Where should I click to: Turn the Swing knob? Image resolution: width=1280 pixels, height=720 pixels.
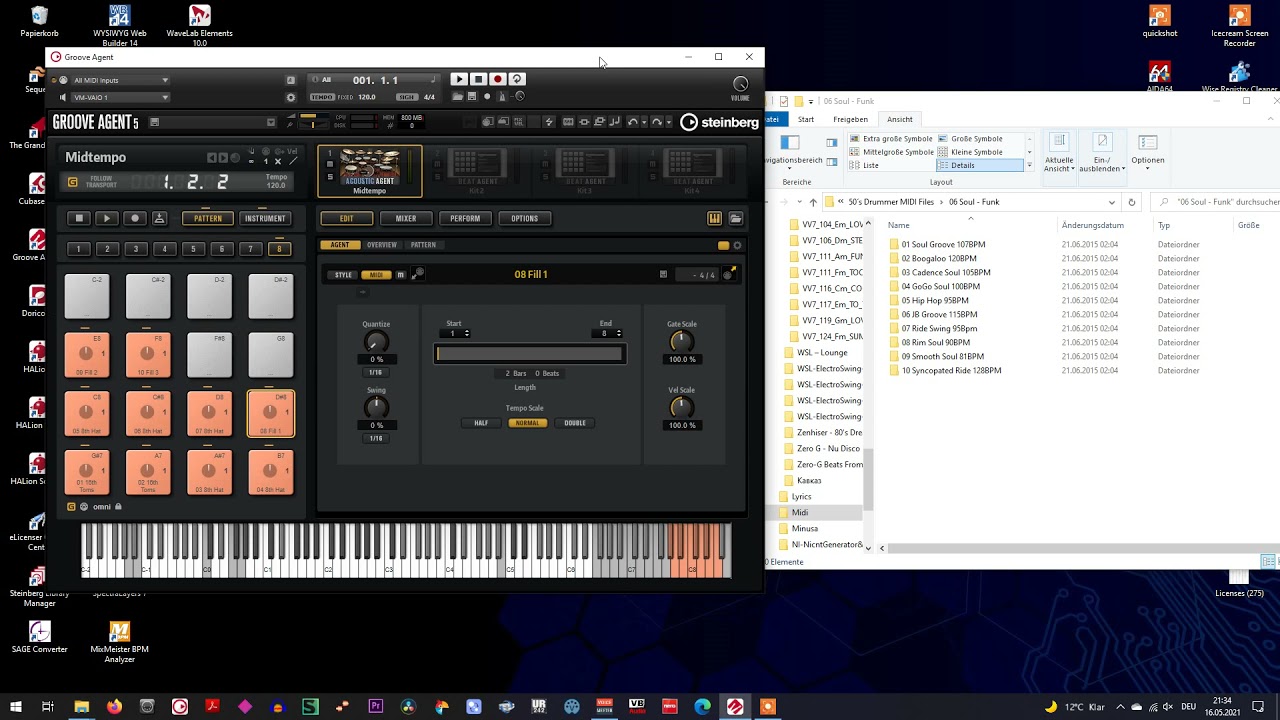click(x=376, y=407)
